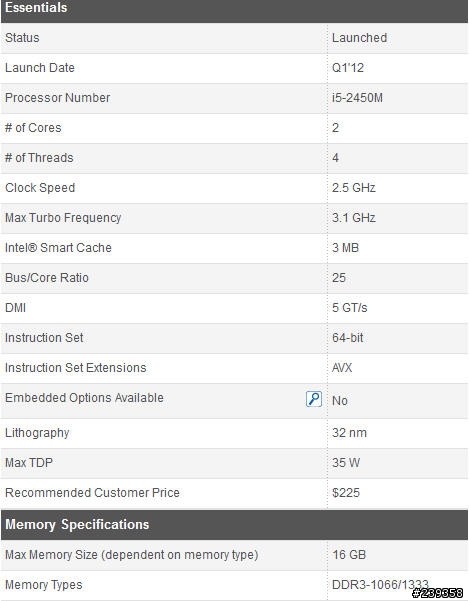Select the AVX extensions value
Image resolution: width=469 pixels, height=601 pixels.
coord(342,368)
